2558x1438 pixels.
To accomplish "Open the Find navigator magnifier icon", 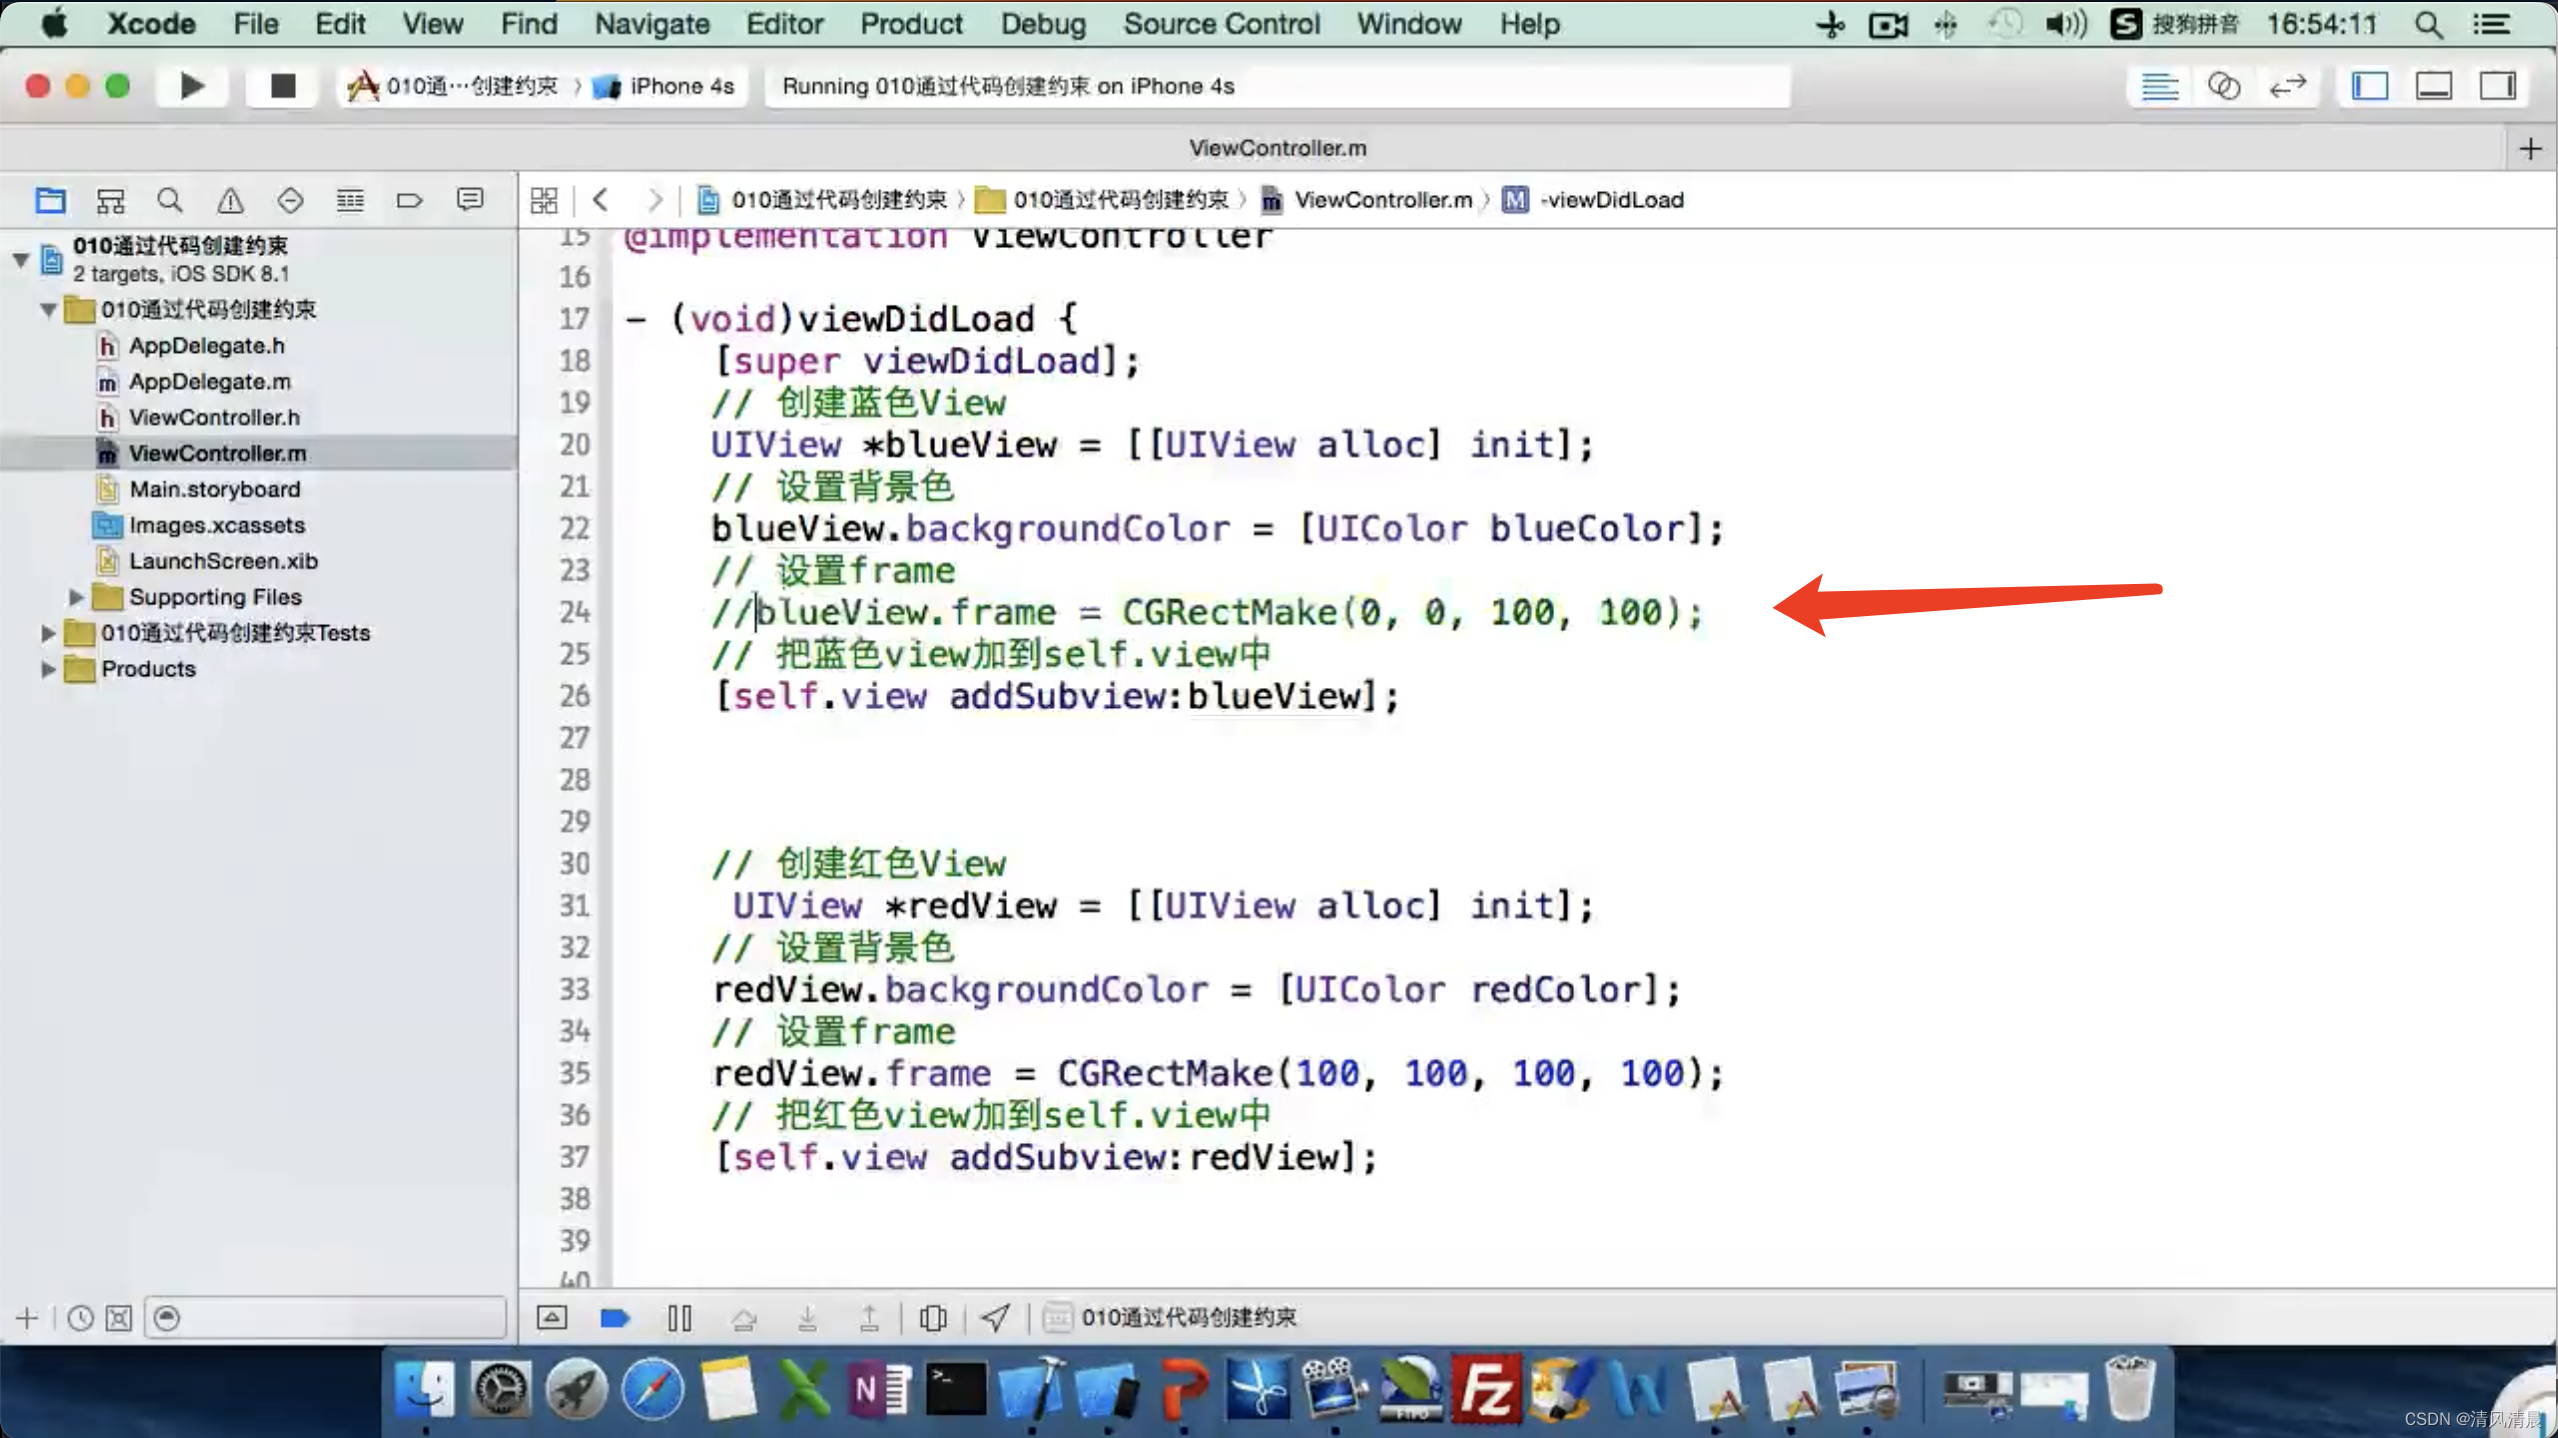I will (x=170, y=201).
